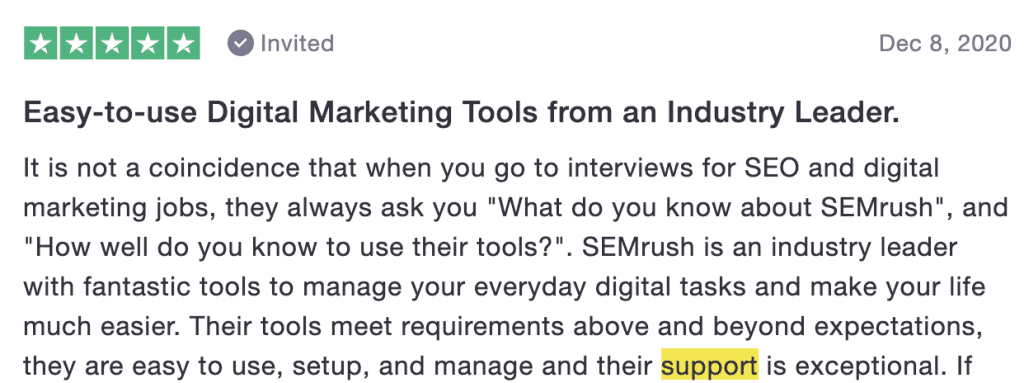Click the yellow highlighted word support
Screen dimensions: 1024x383
coord(709,365)
